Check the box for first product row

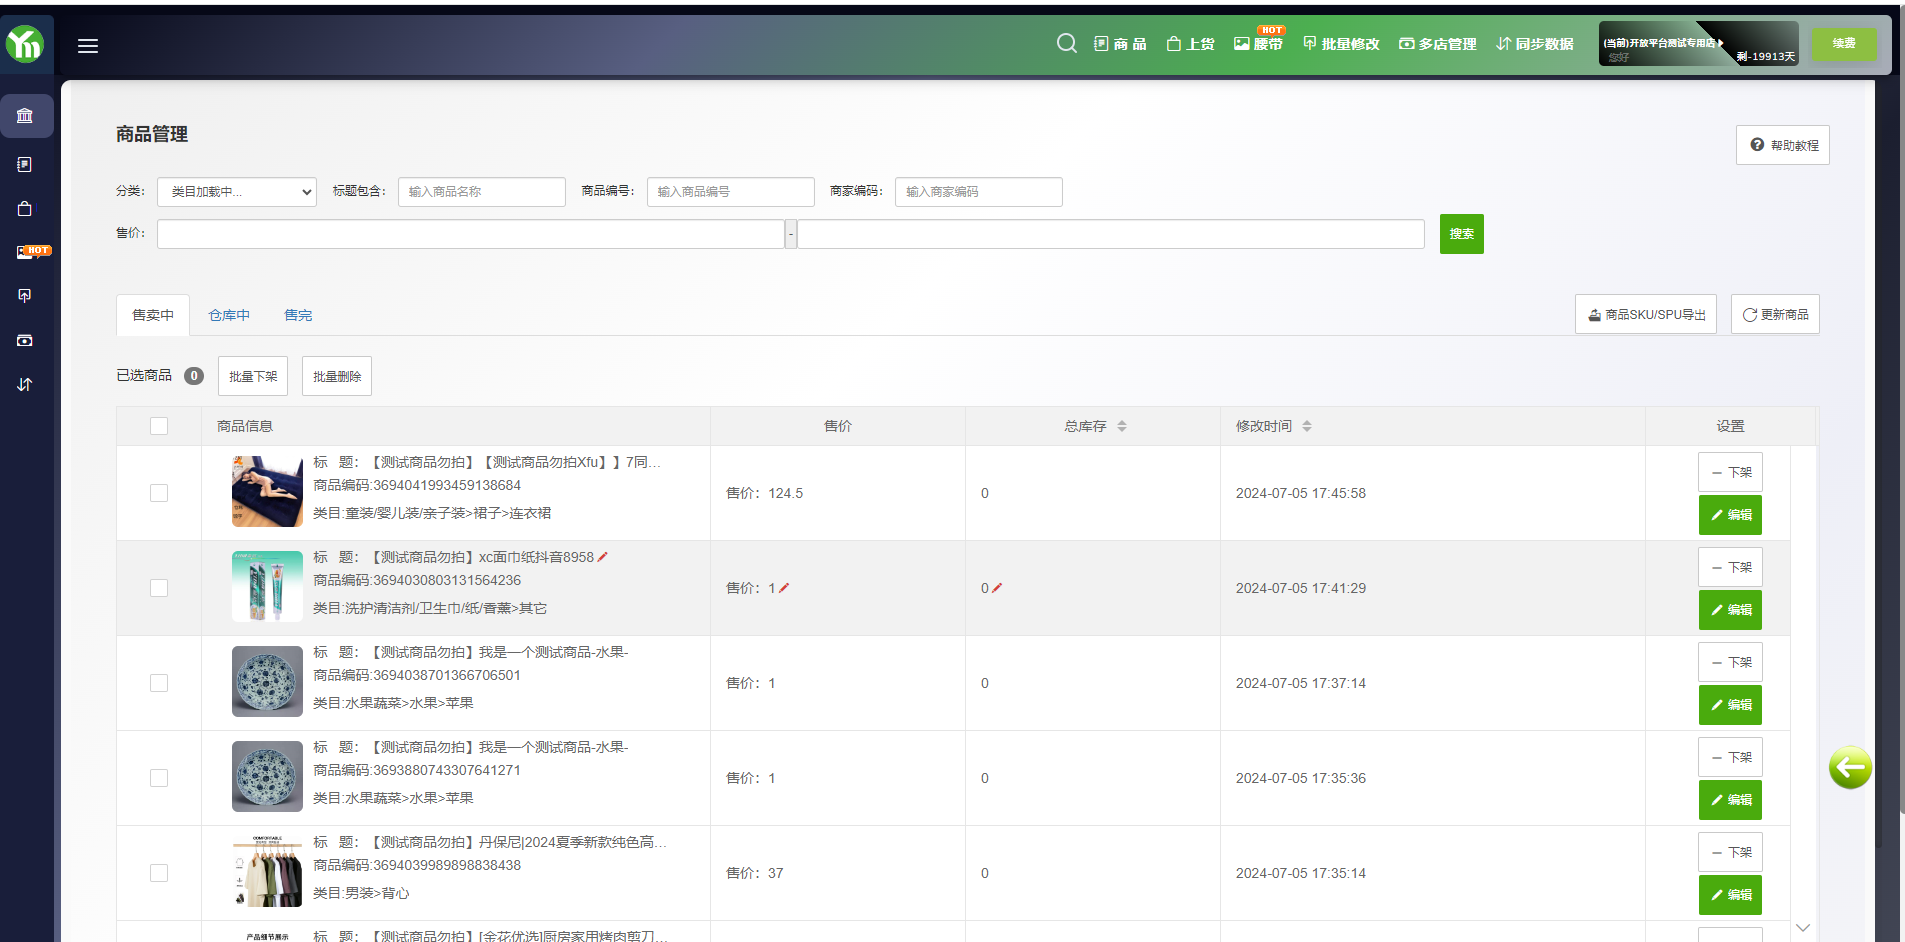tap(159, 493)
